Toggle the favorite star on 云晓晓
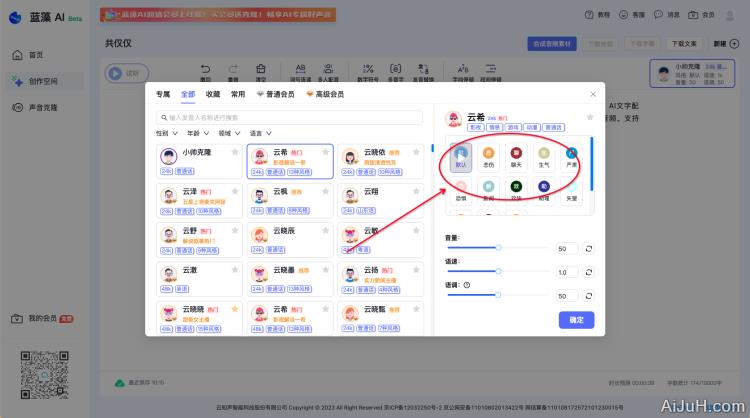 tap(235, 309)
